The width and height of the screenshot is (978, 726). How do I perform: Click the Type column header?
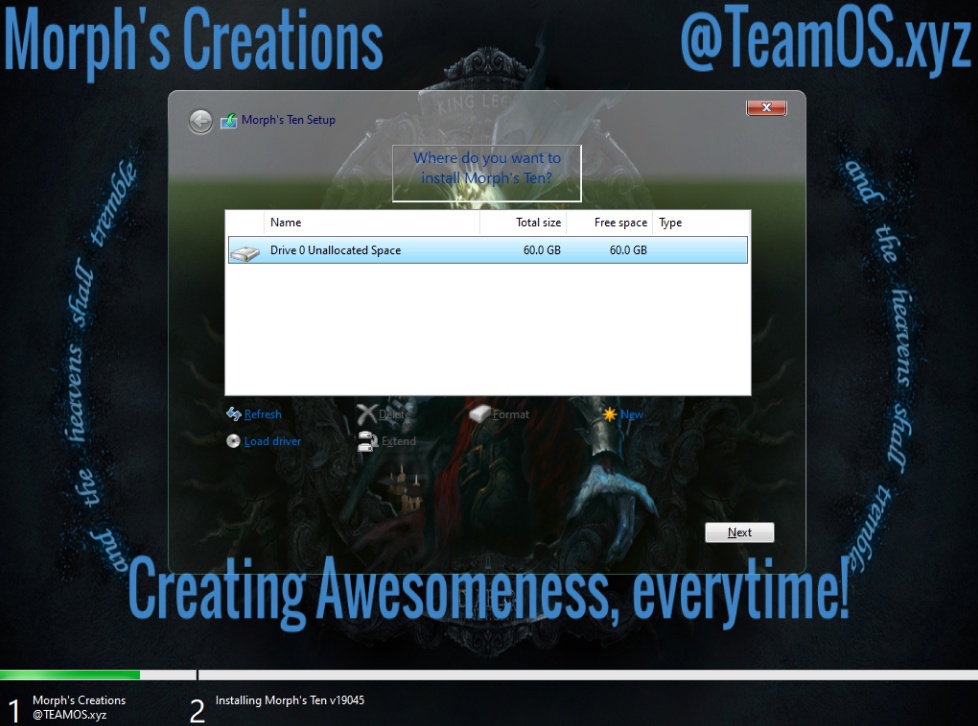point(700,223)
